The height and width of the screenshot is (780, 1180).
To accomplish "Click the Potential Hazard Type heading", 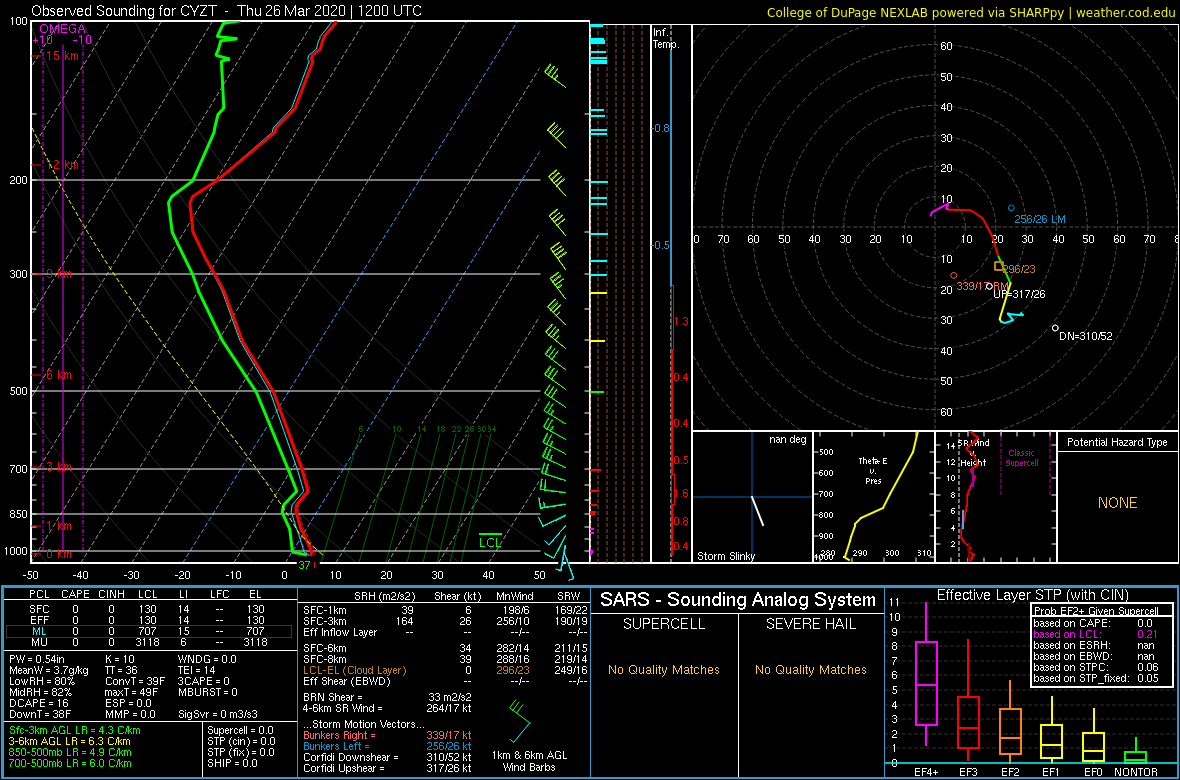I will [x=1117, y=443].
